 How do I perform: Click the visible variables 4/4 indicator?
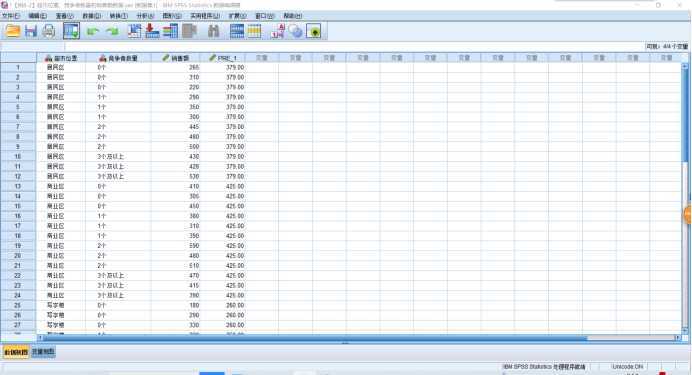pyautogui.click(x=666, y=46)
